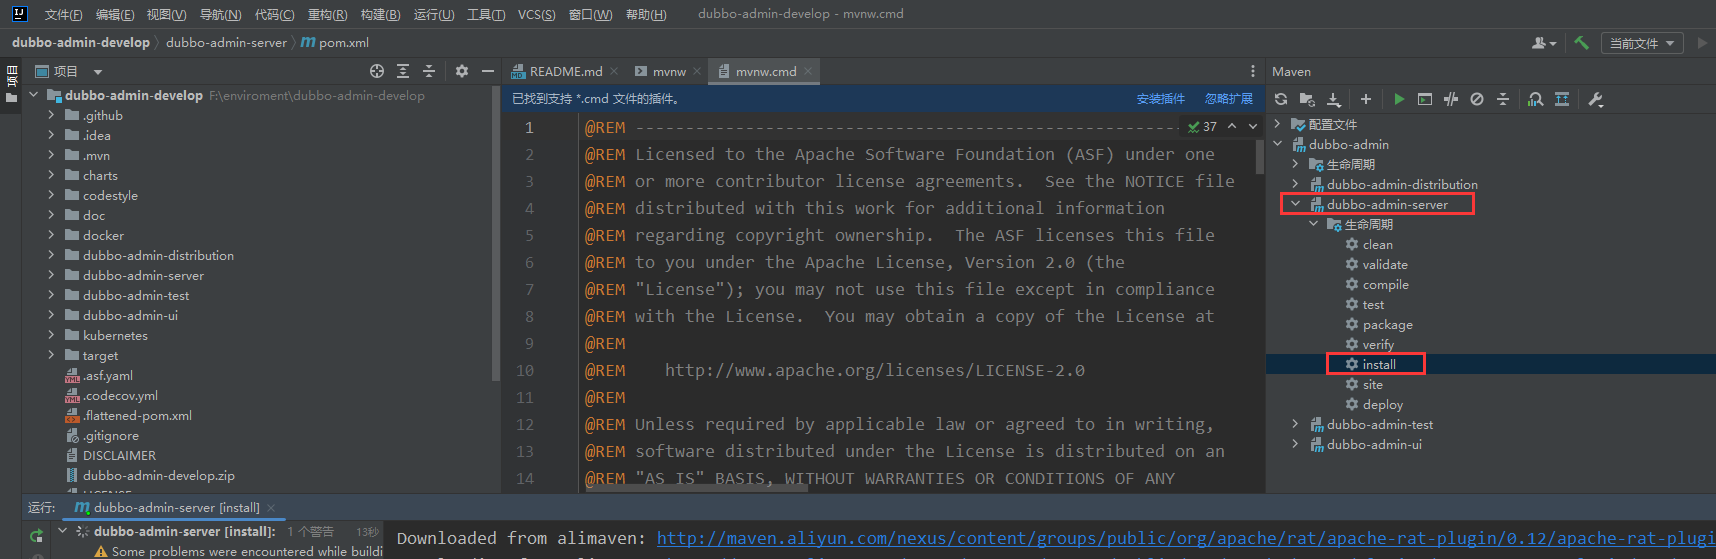Open user account icon in top bar
This screenshot has height=559, width=1716.
pyautogui.click(x=1544, y=43)
